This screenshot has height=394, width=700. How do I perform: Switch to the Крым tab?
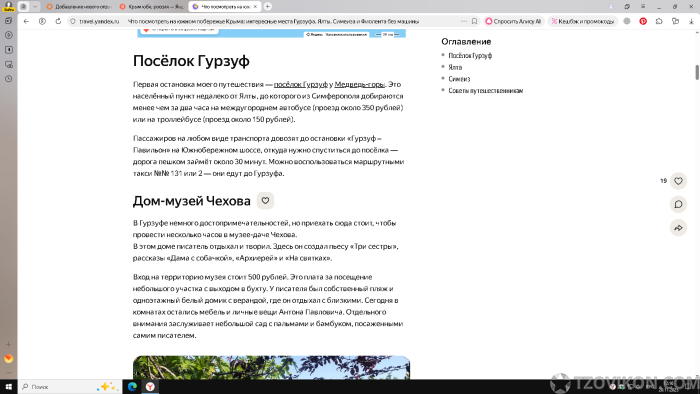152,6
